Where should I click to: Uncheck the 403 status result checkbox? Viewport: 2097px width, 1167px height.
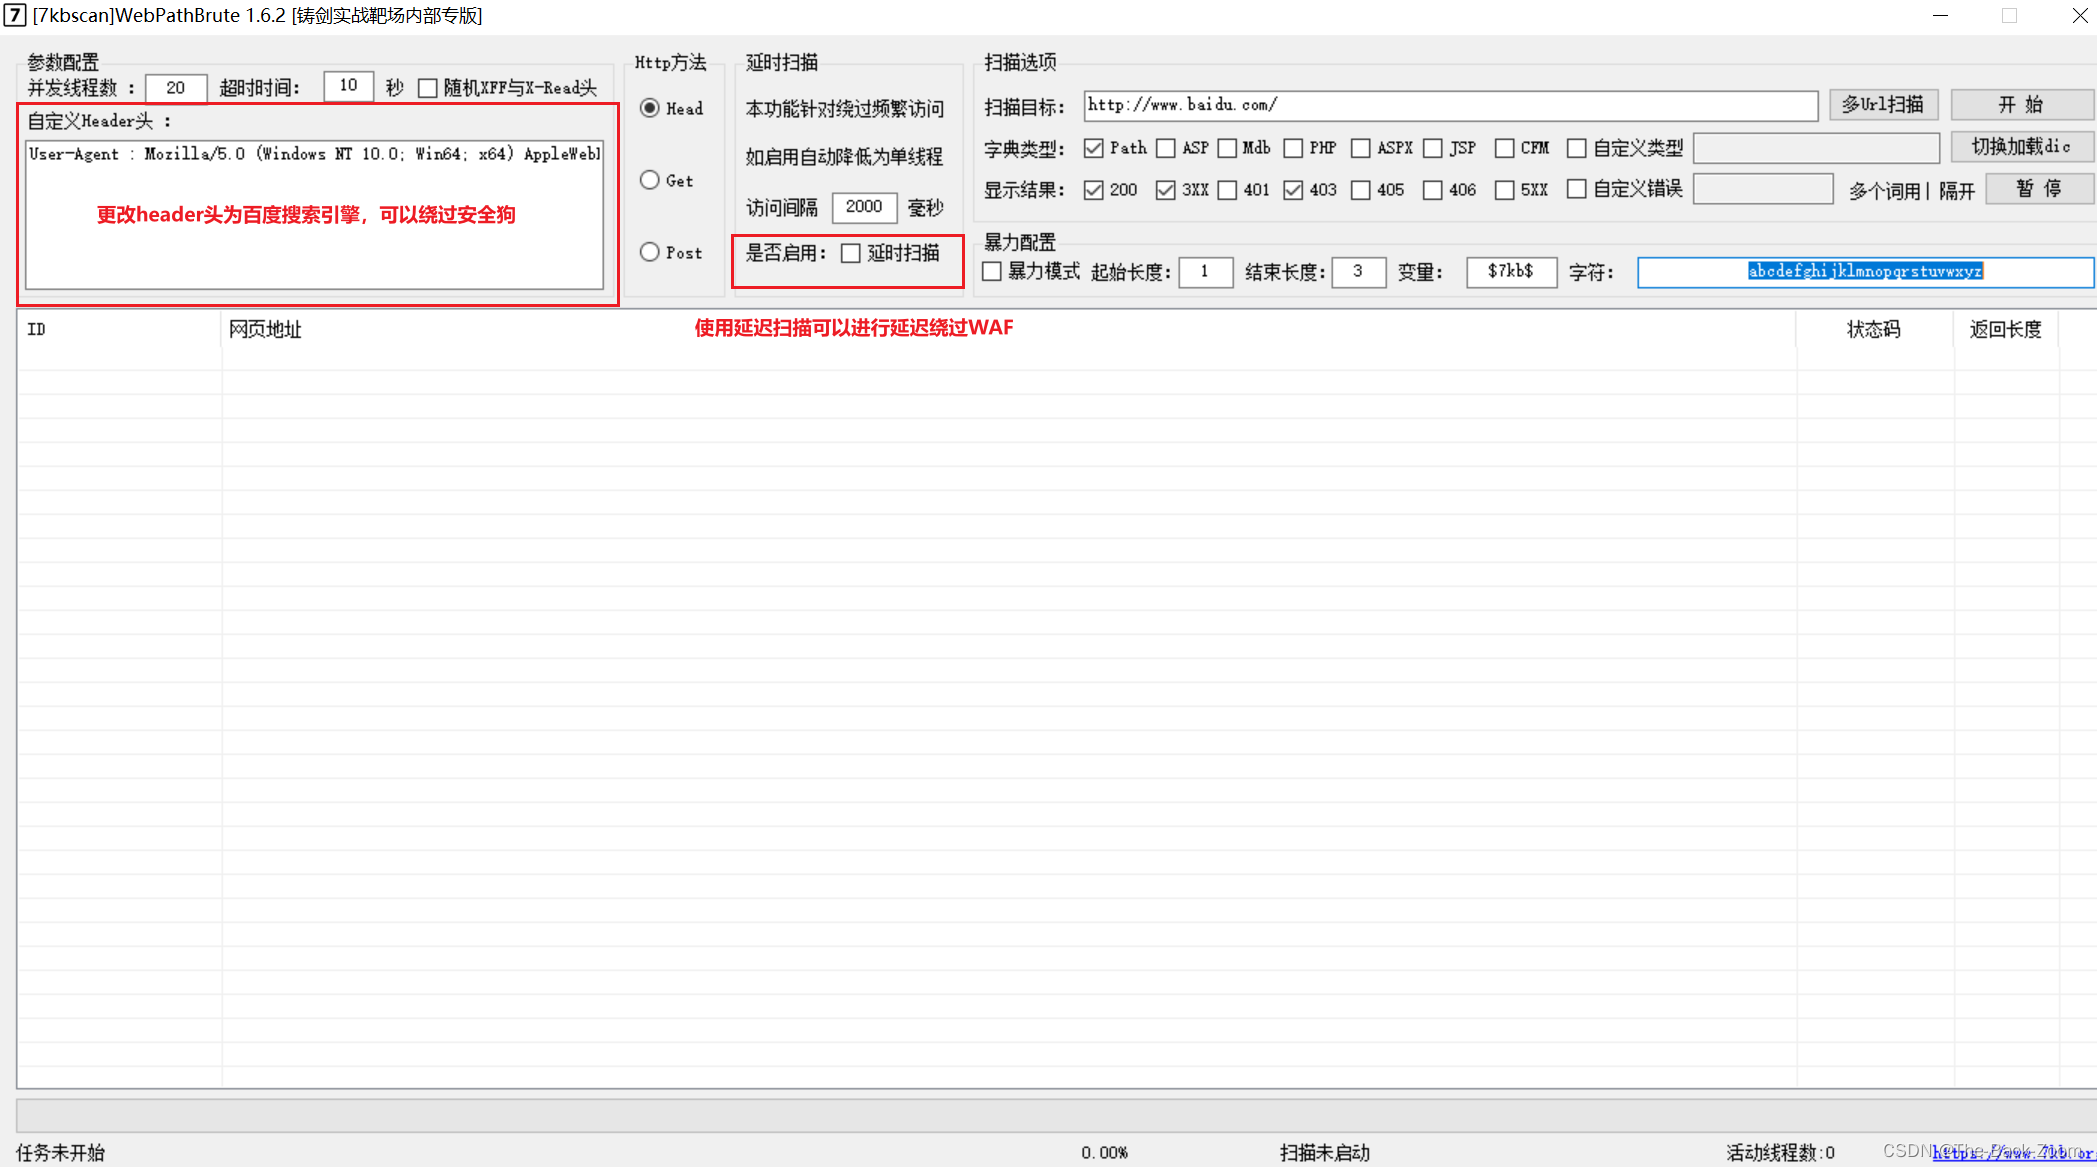coord(1294,190)
